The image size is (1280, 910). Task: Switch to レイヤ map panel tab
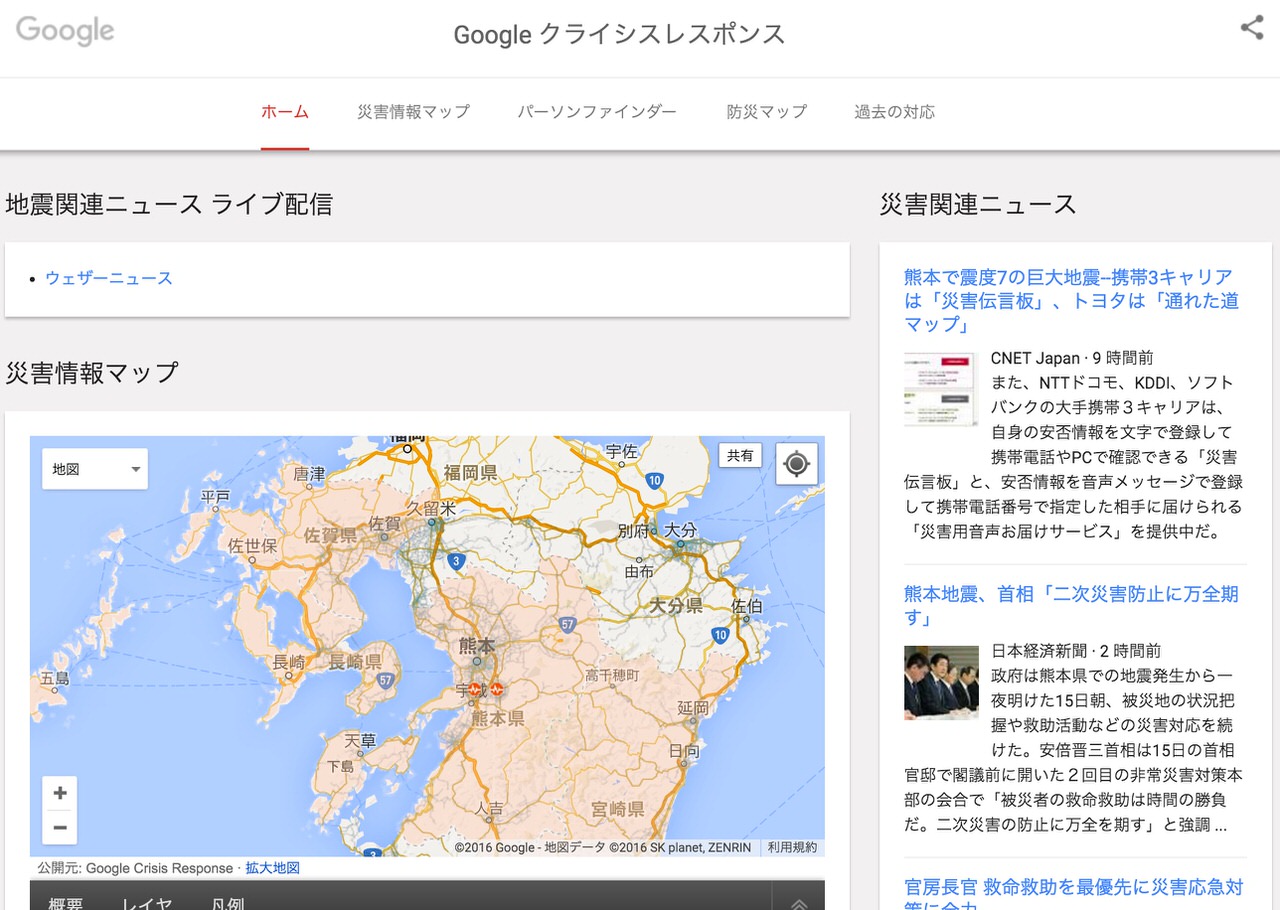[148, 903]
